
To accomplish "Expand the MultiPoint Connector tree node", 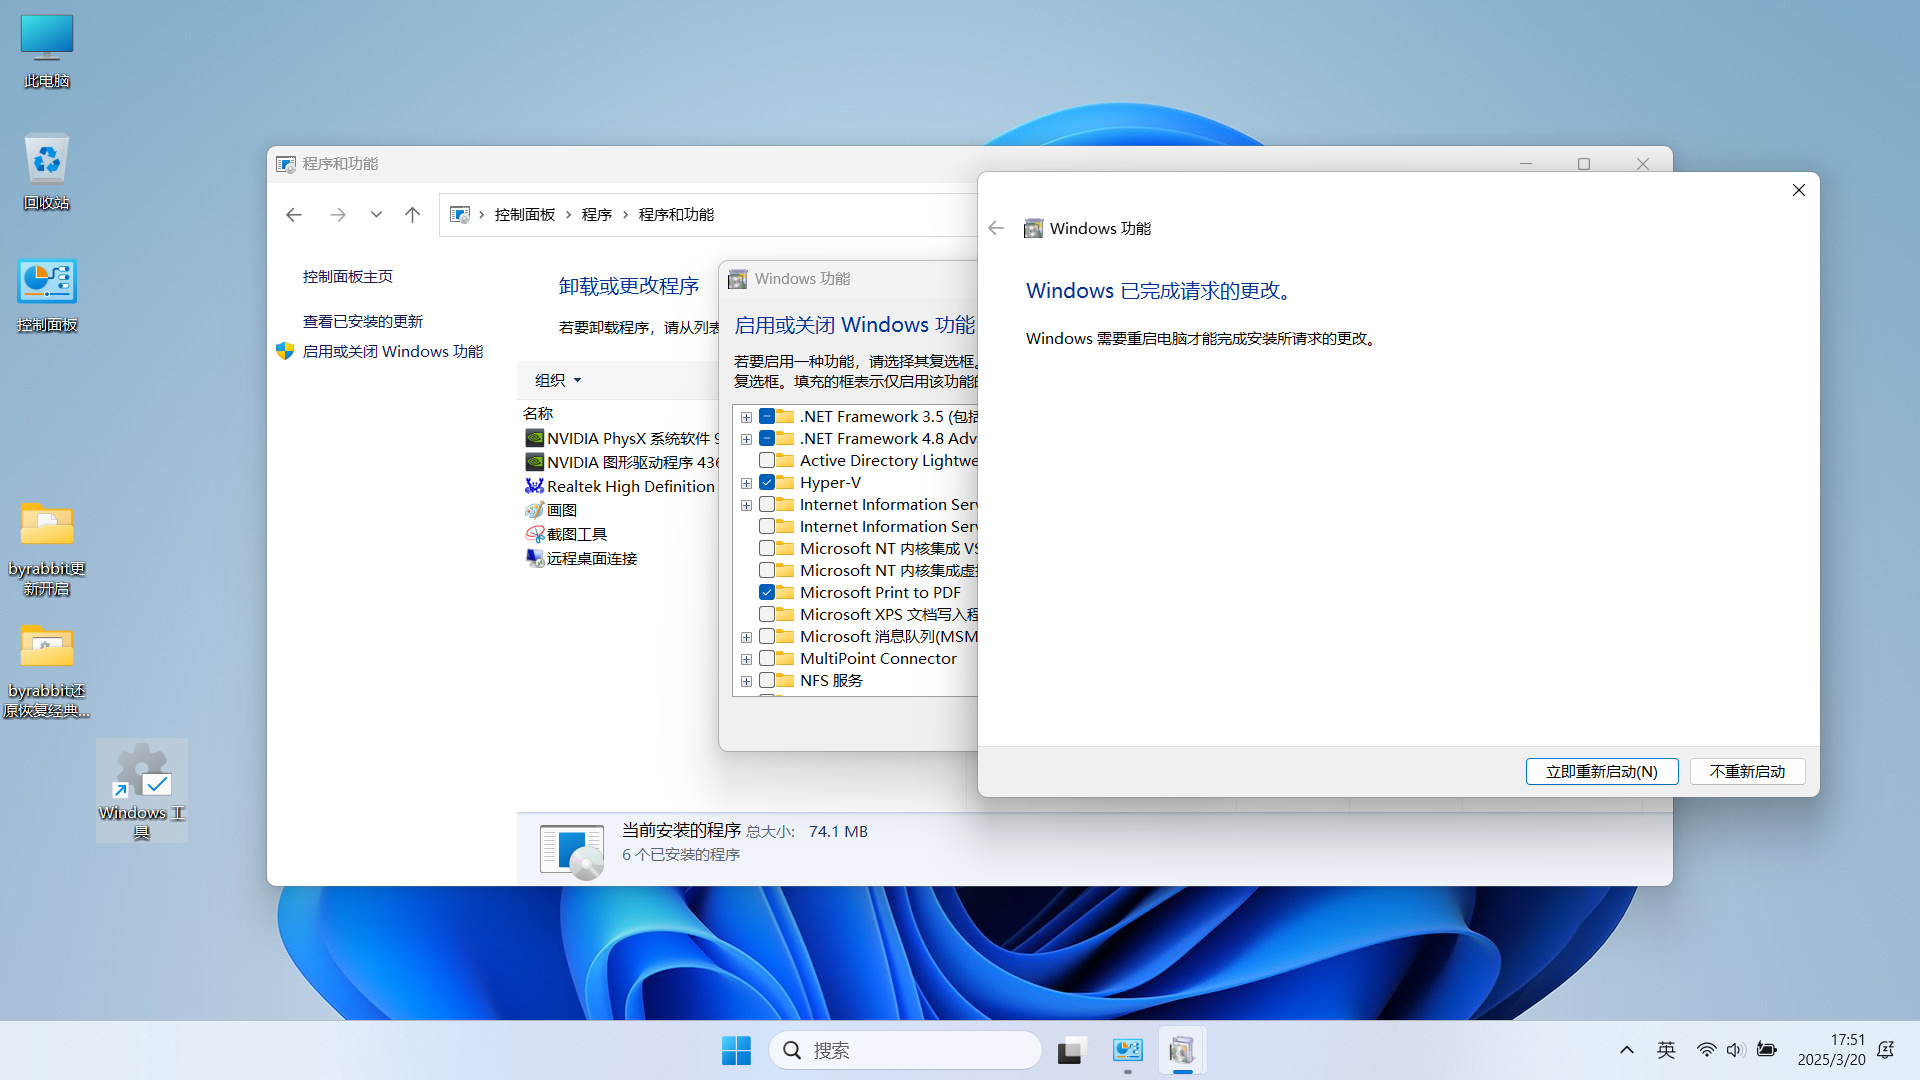I will (x=746, y=660).
